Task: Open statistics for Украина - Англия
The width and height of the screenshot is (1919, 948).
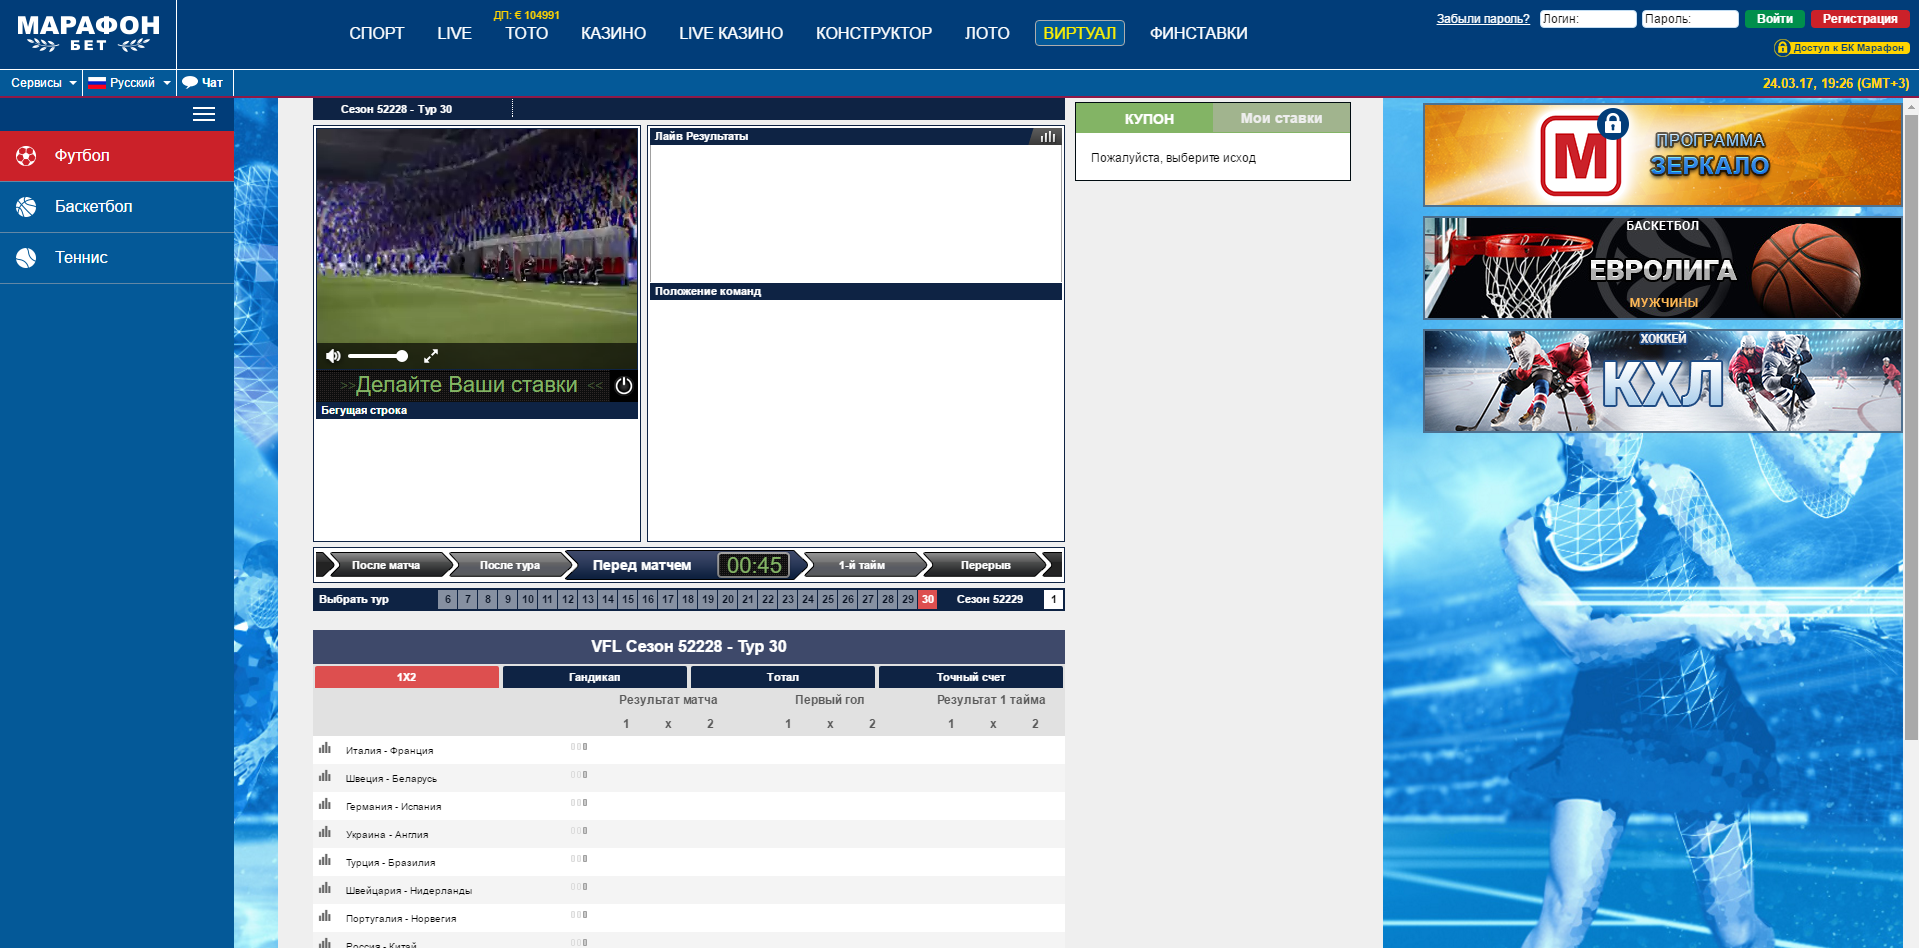Action: (x=325, y=832)
